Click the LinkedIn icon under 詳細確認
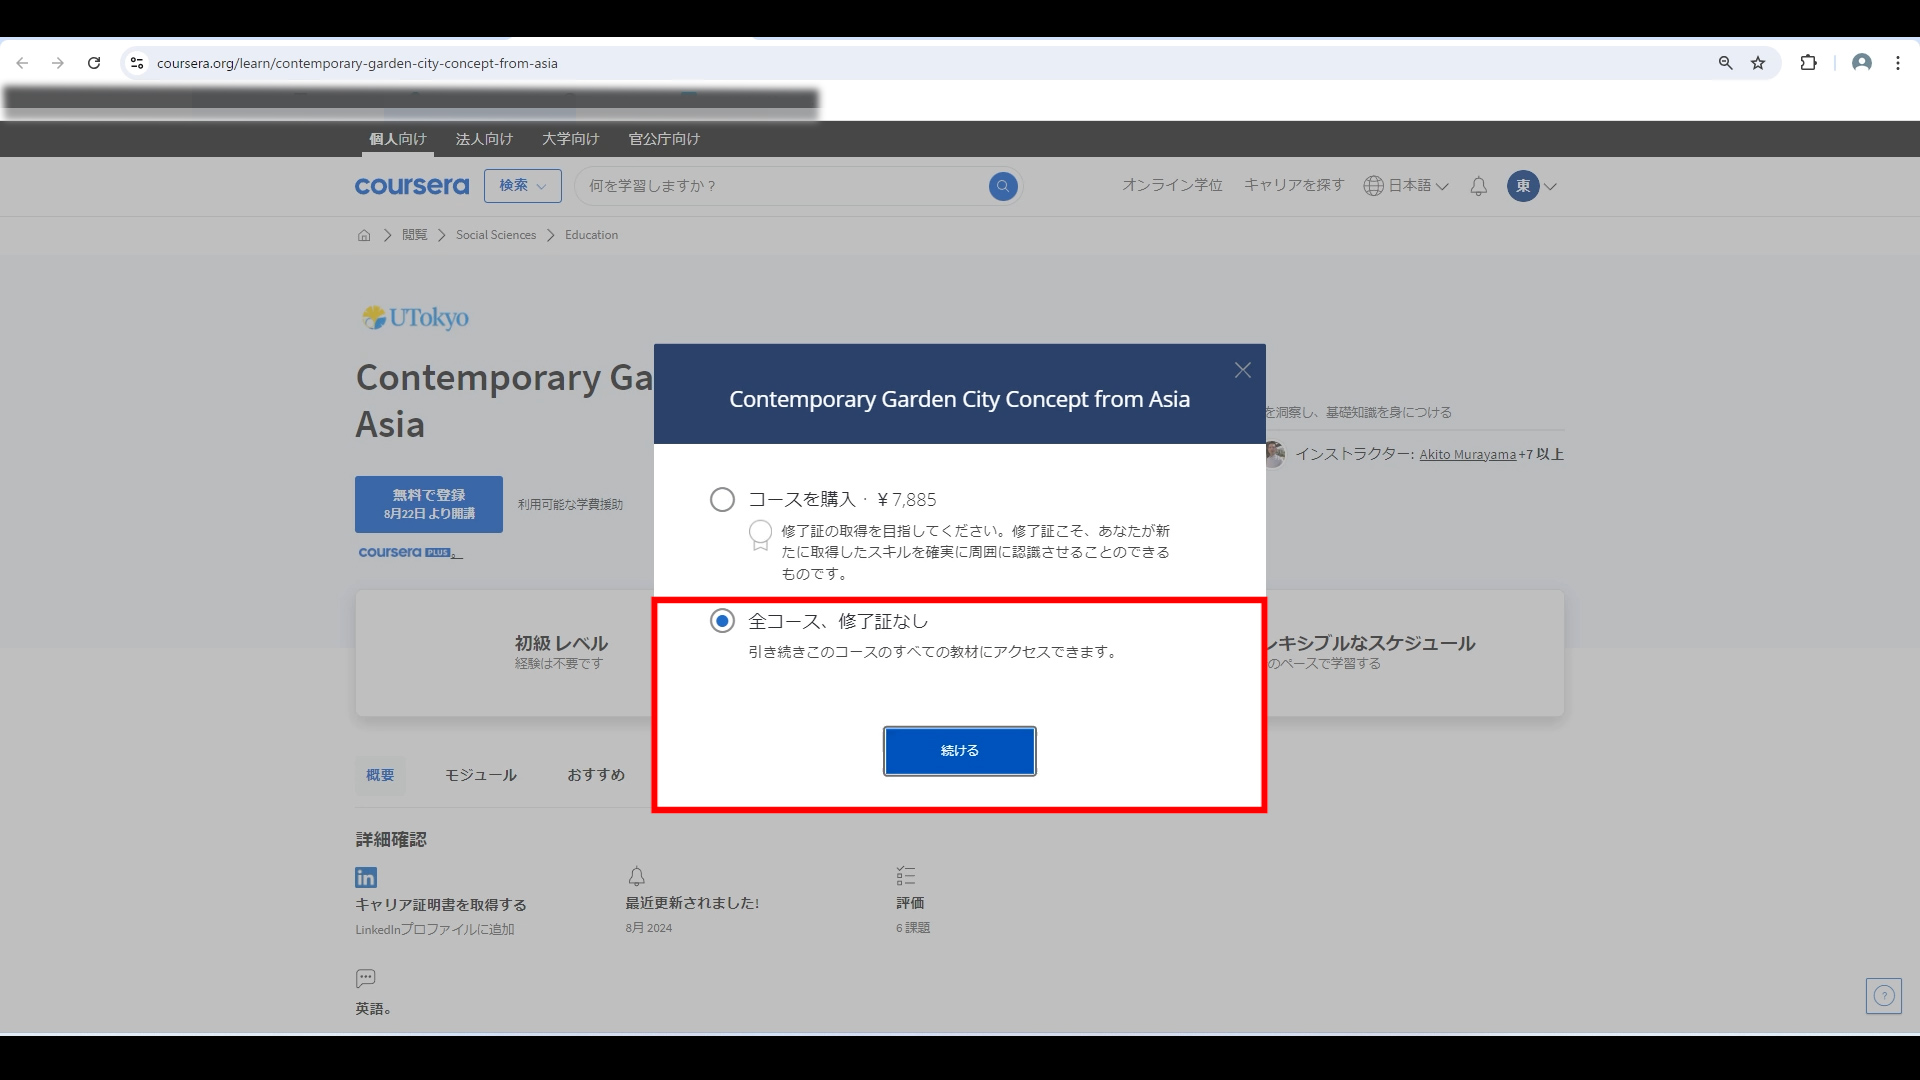Viewport: 1920px width, 1080px height. (366, 877)
